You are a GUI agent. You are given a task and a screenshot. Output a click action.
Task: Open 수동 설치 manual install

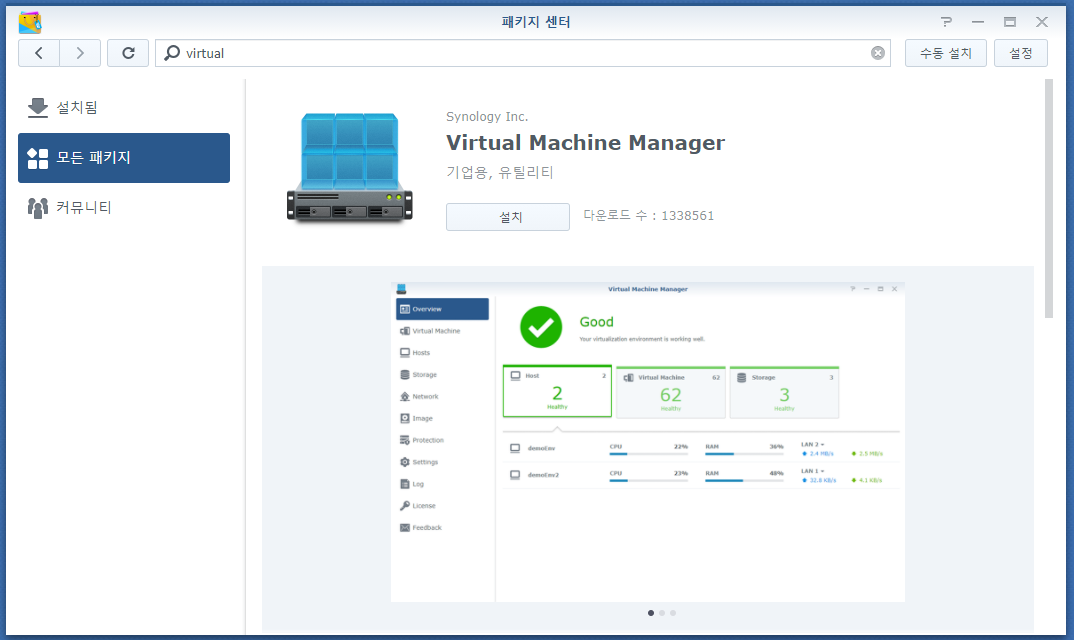(x=945, y=53)
